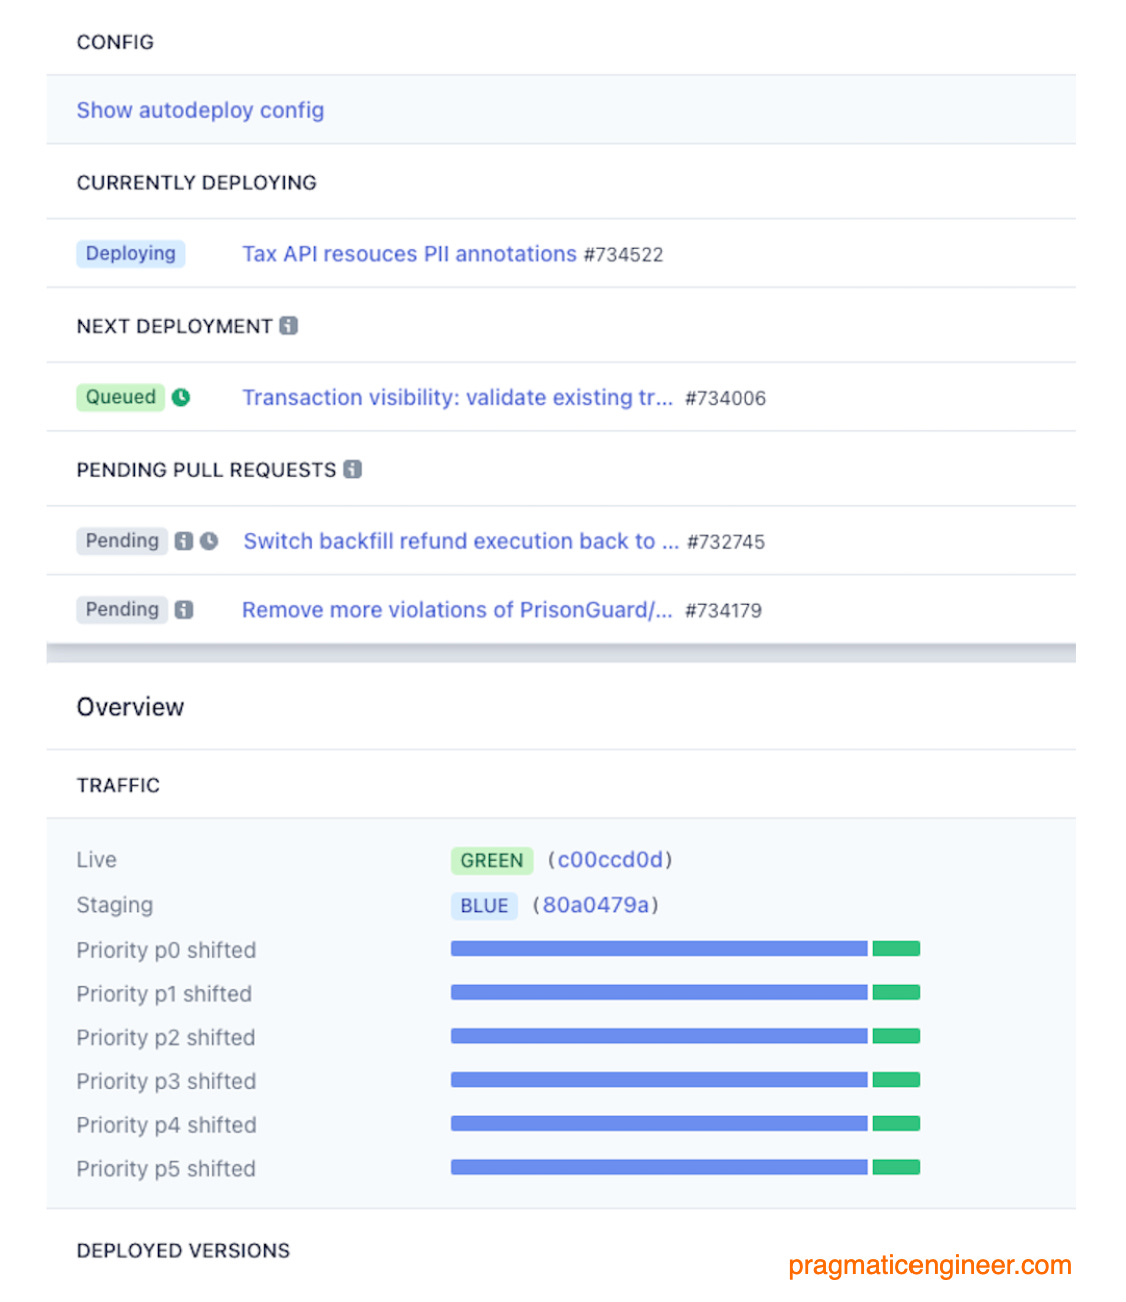Open the autodeploy config
The height and width of the screenshot is (1302, 1126).
click(x=200, y=110)
